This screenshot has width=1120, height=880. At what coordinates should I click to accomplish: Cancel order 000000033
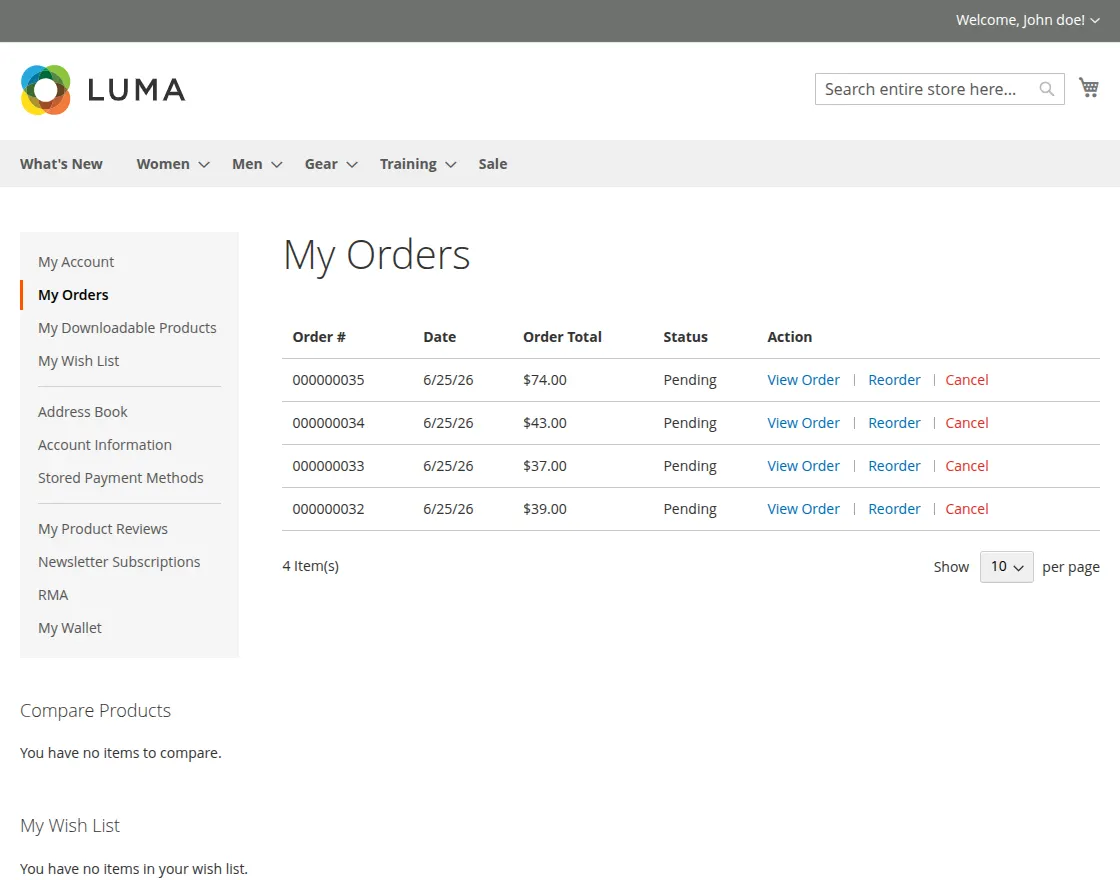point(967,466)
